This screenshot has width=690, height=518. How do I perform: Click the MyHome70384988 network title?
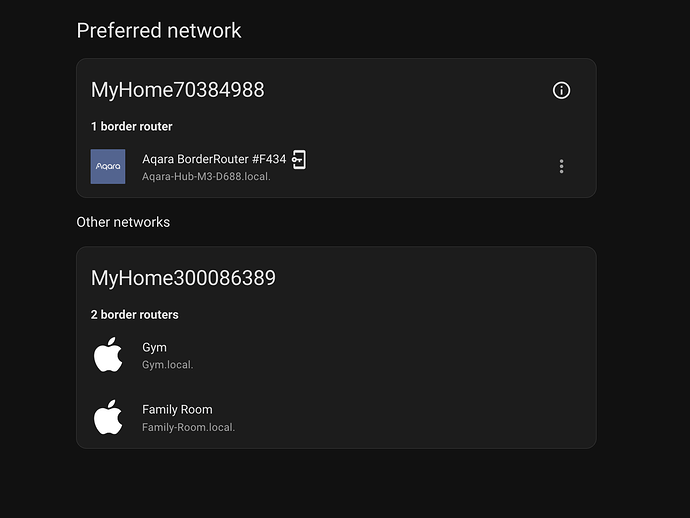tap(177, 90)
